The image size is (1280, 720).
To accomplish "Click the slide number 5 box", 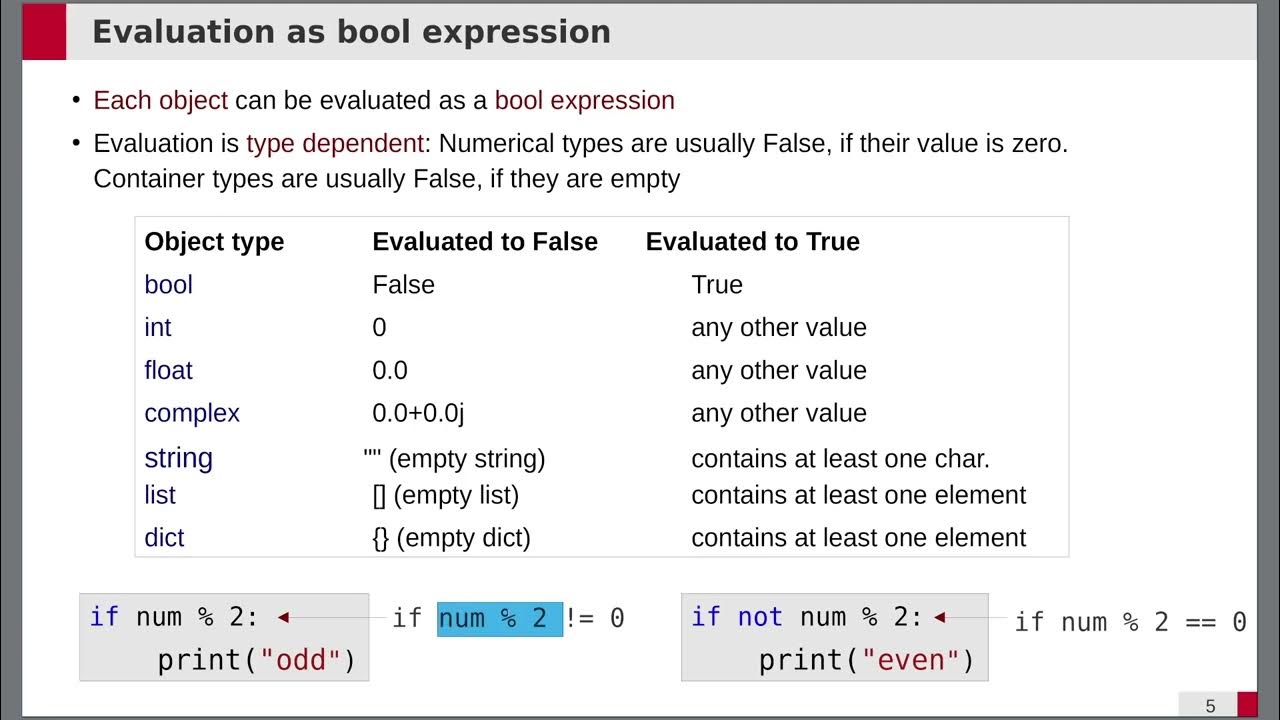I will click(1209, 705).
